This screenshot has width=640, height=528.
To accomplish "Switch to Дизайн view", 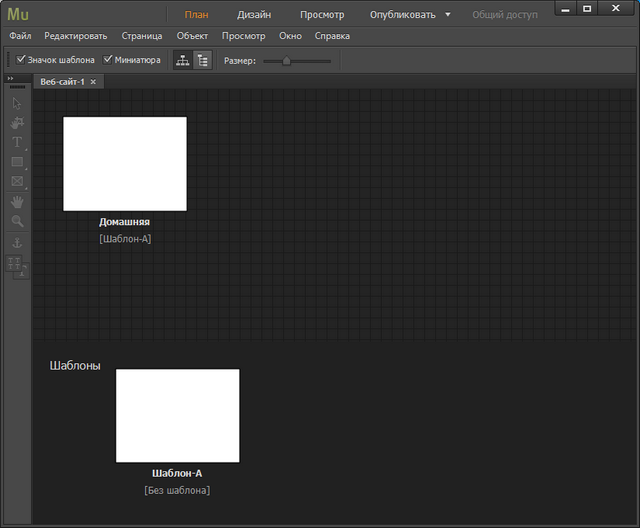I will (254, 15).
